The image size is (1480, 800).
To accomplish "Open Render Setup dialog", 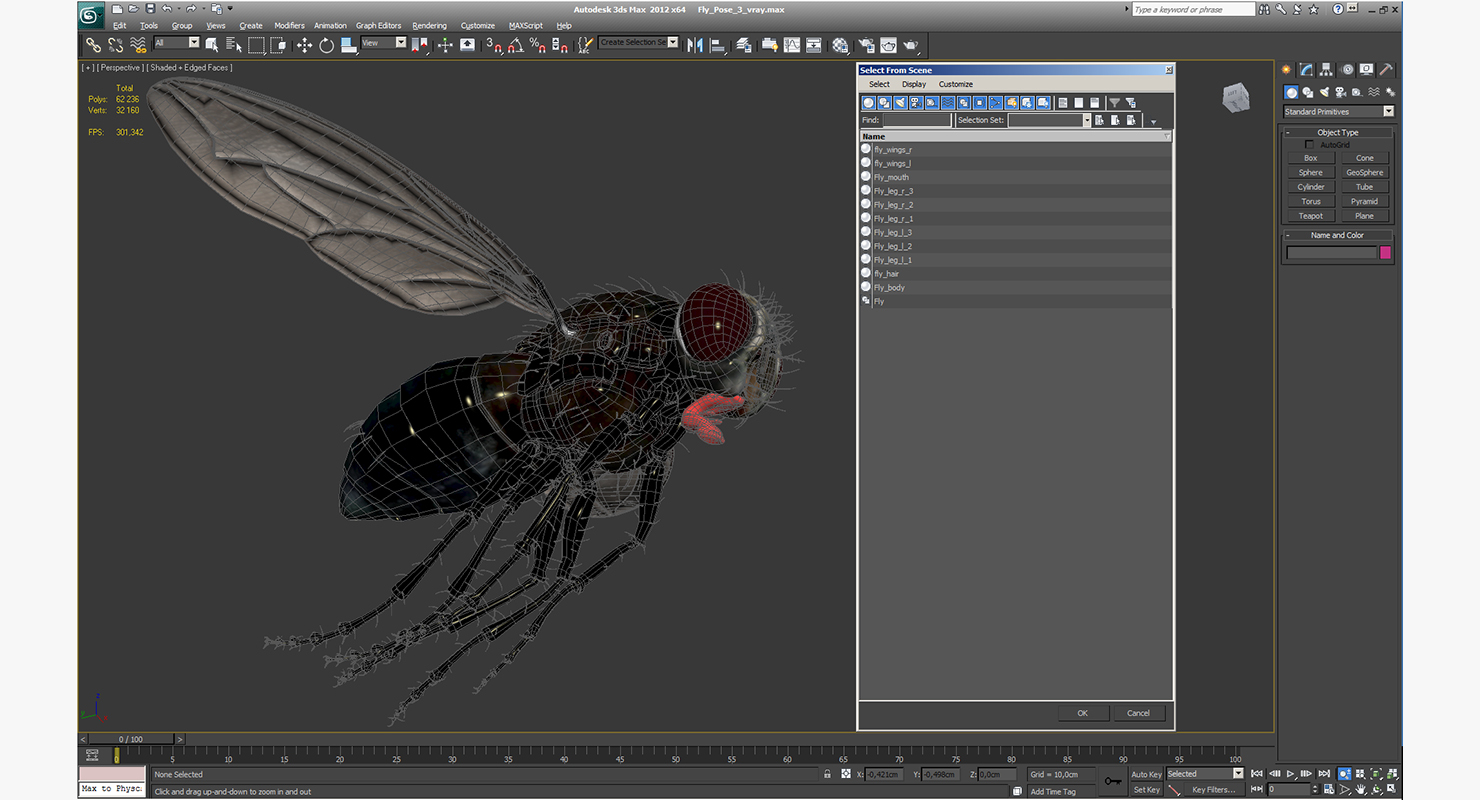I will point(866,45).
